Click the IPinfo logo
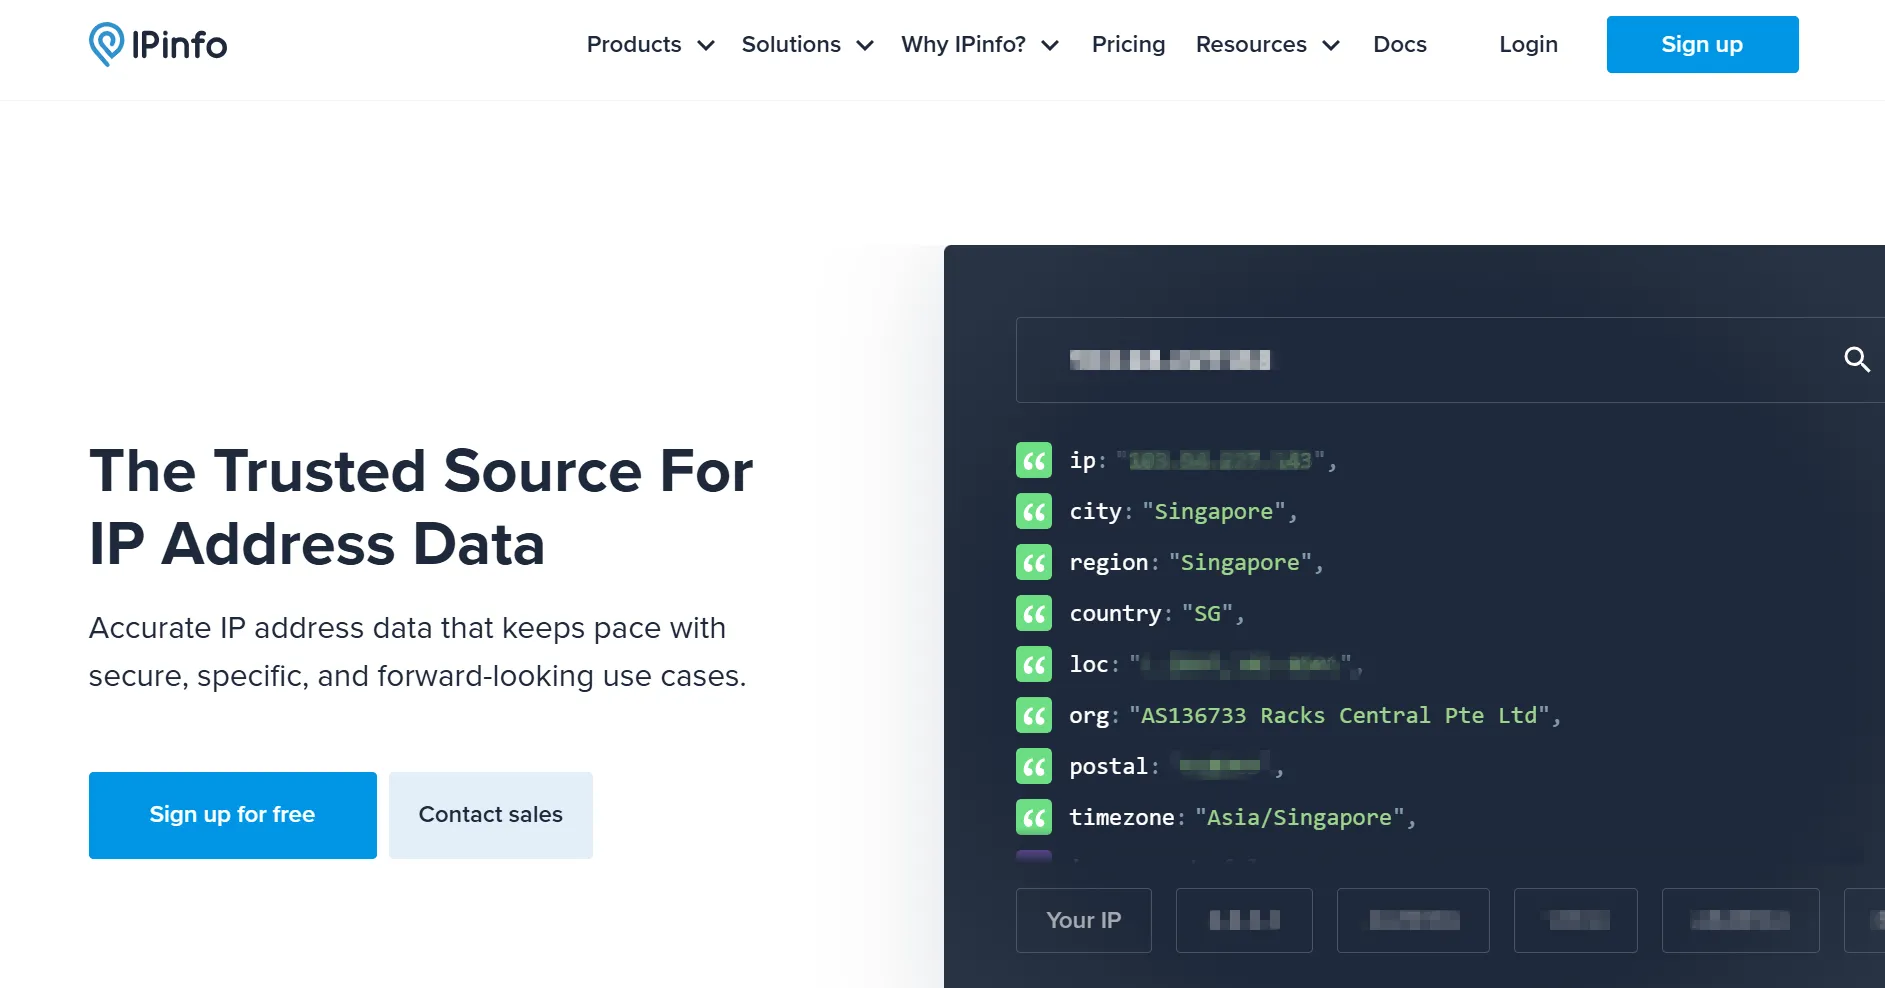This screenshot has height=988, width=1885. [x=158, y=45]
